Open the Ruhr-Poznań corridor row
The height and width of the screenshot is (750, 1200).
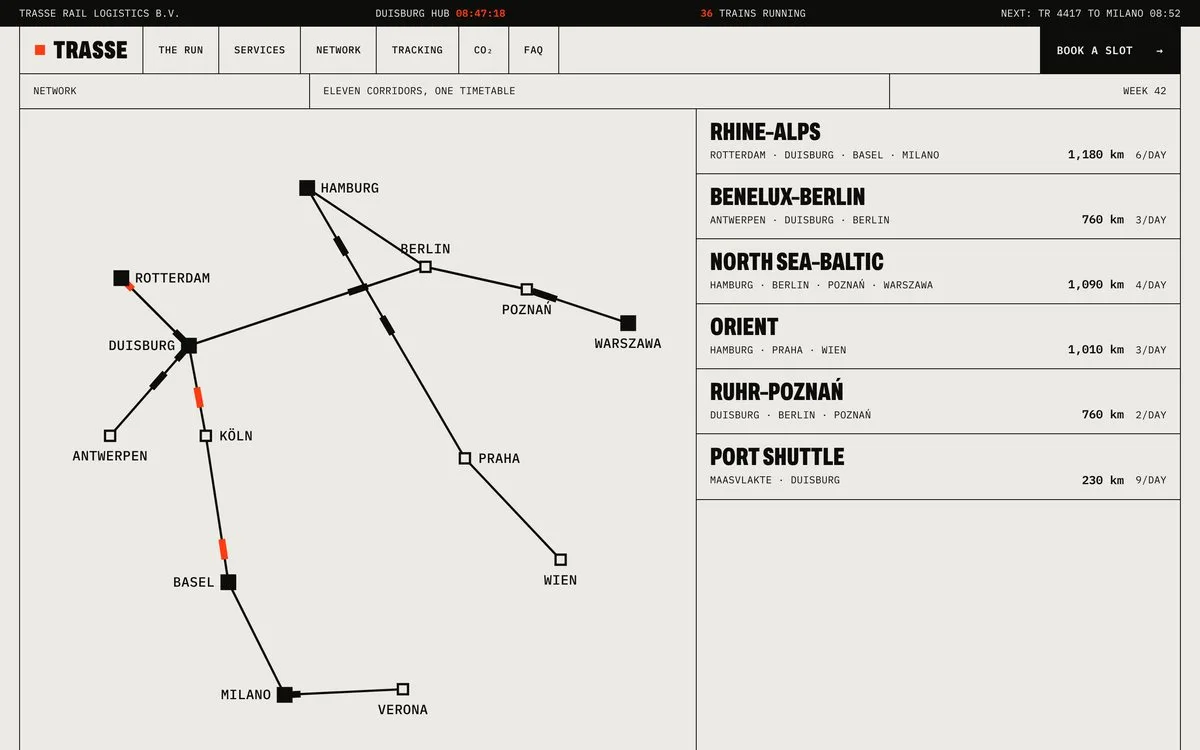tap(938, 401)
